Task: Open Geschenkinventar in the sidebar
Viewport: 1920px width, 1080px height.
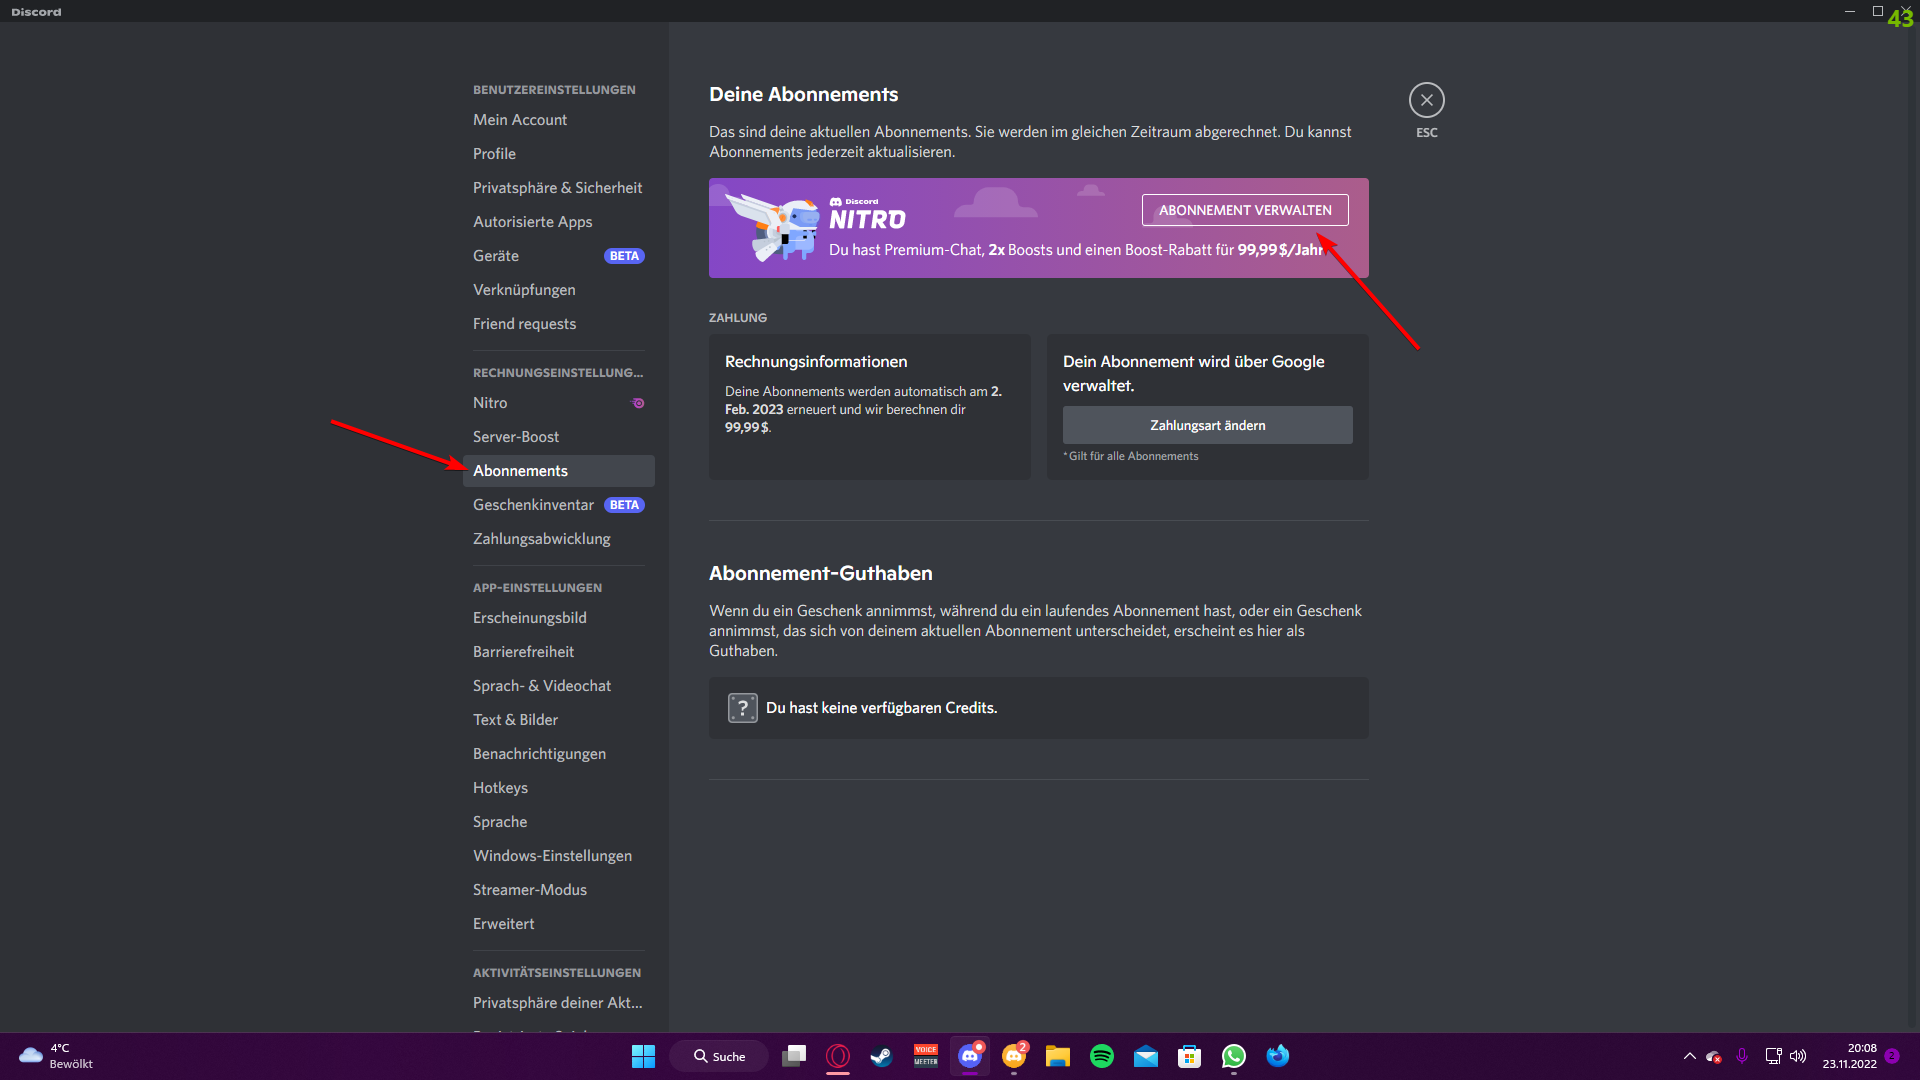Action: (x=533, y=505)
